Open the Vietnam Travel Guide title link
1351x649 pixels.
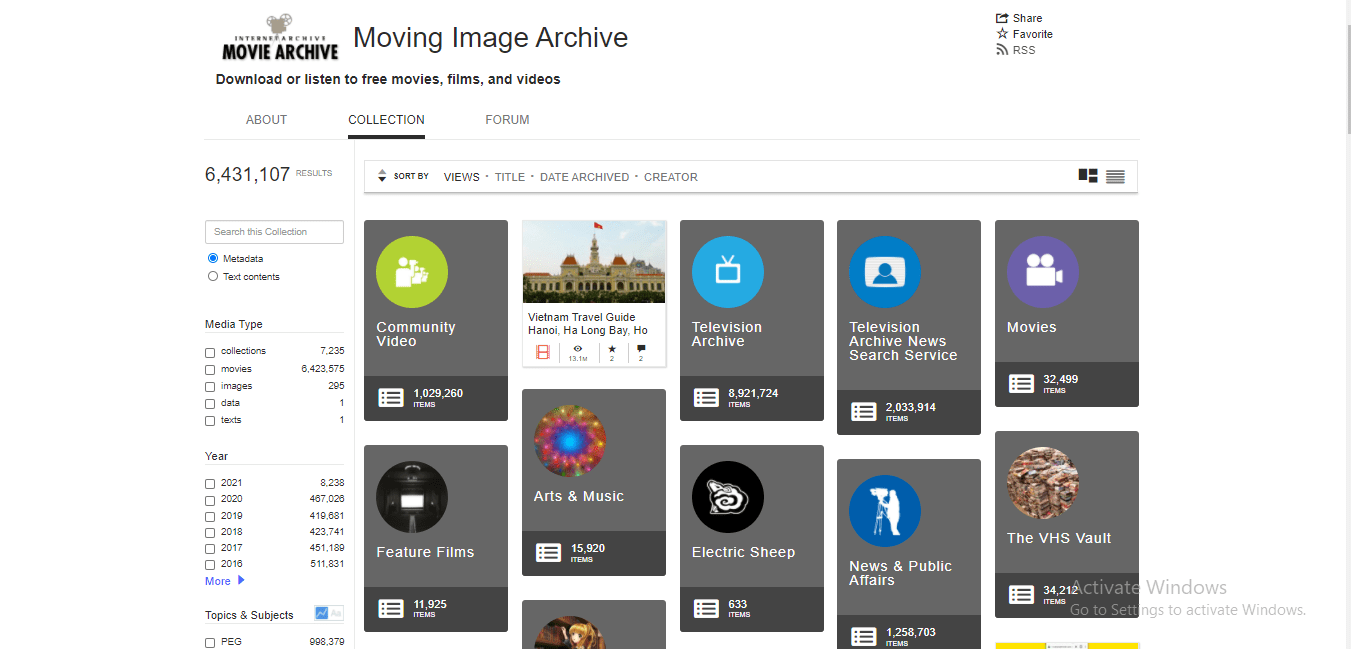[588, 324]
